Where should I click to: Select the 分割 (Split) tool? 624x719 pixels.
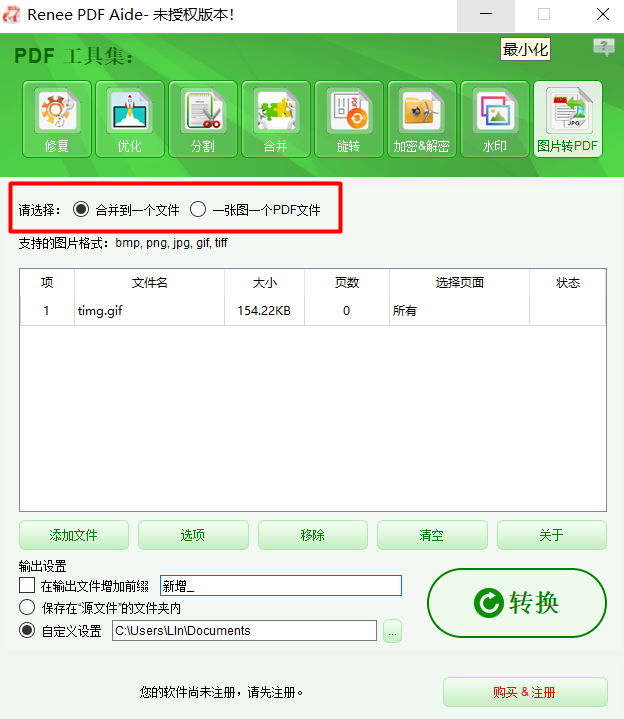(203, 119)
